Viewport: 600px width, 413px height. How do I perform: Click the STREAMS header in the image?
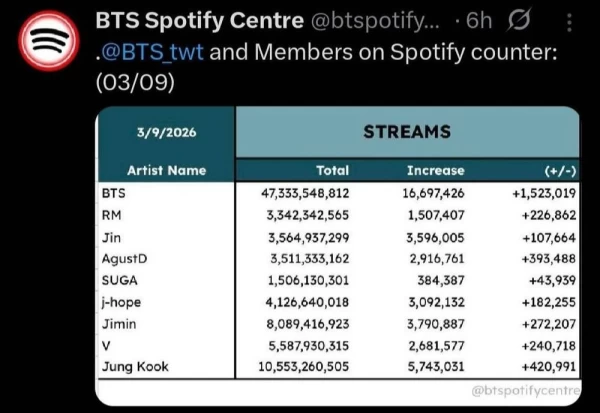point(407,132)
